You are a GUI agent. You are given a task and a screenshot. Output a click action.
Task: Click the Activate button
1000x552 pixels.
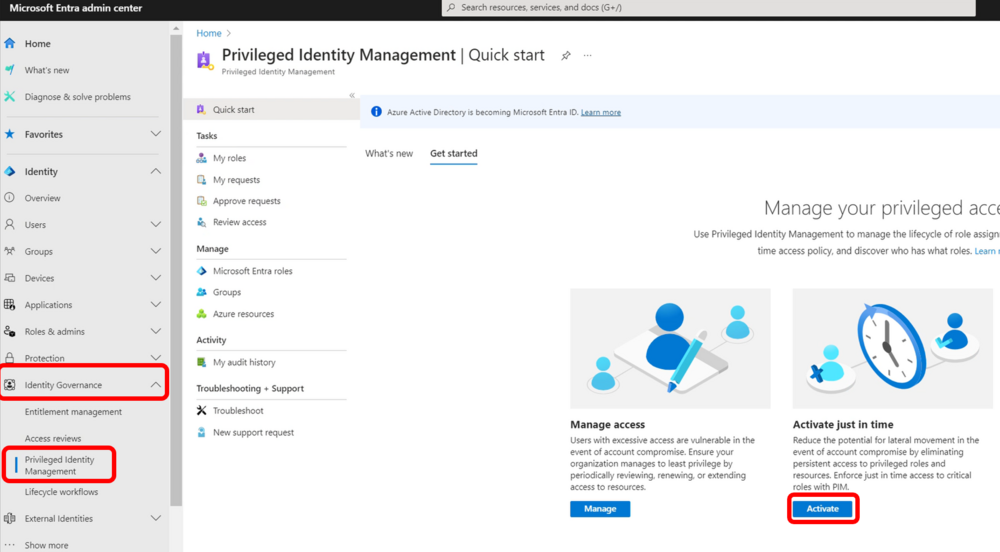tap(823, 509)
